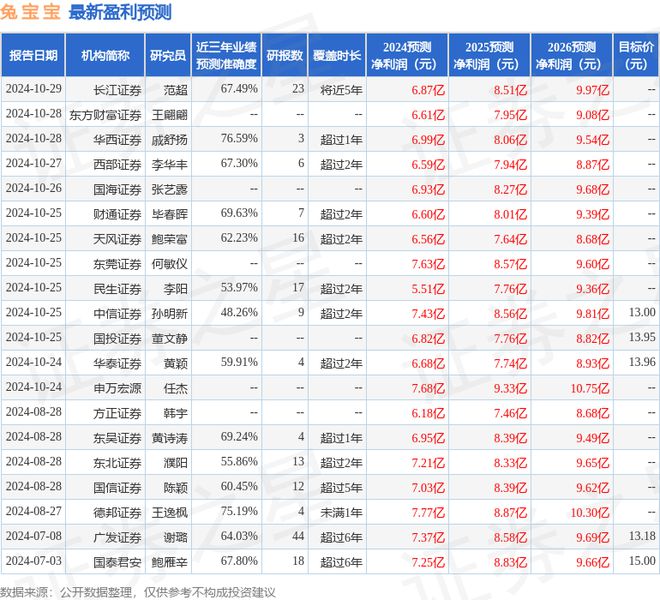Click the 2024-08-27 report date cell
Screen dimensions: 660x600
coord(34,511)
